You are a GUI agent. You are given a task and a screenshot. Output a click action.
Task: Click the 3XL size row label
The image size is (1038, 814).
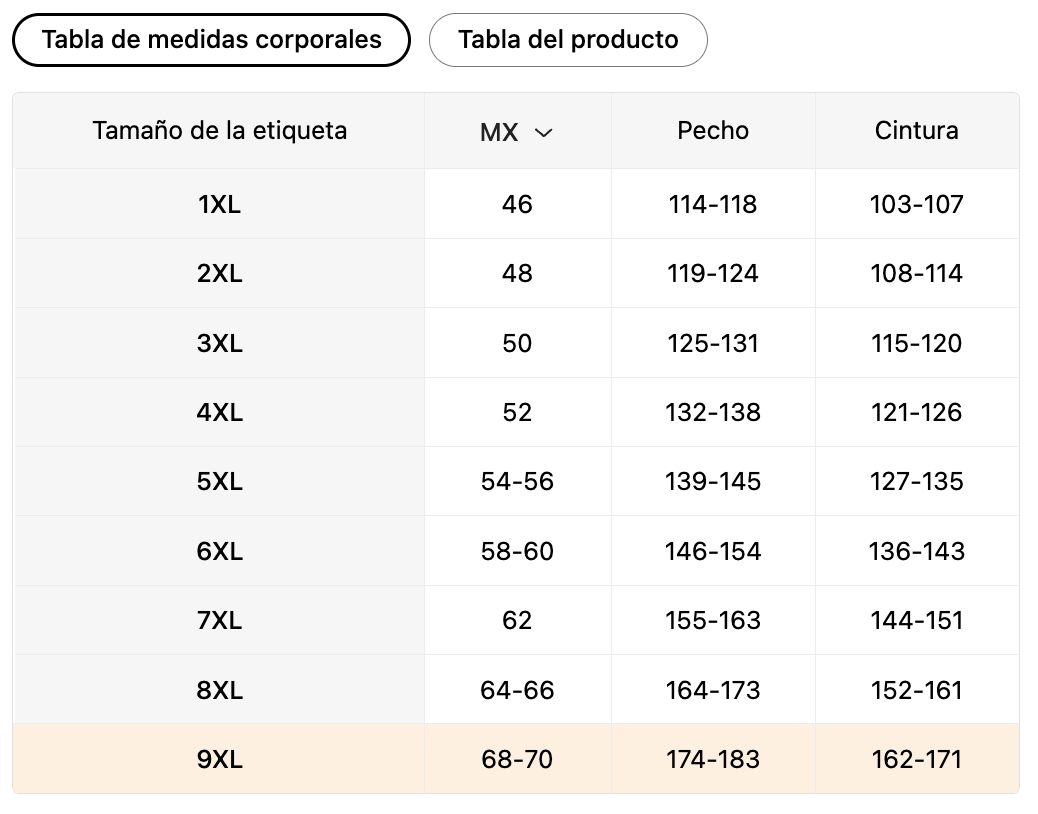pos(219,343)
